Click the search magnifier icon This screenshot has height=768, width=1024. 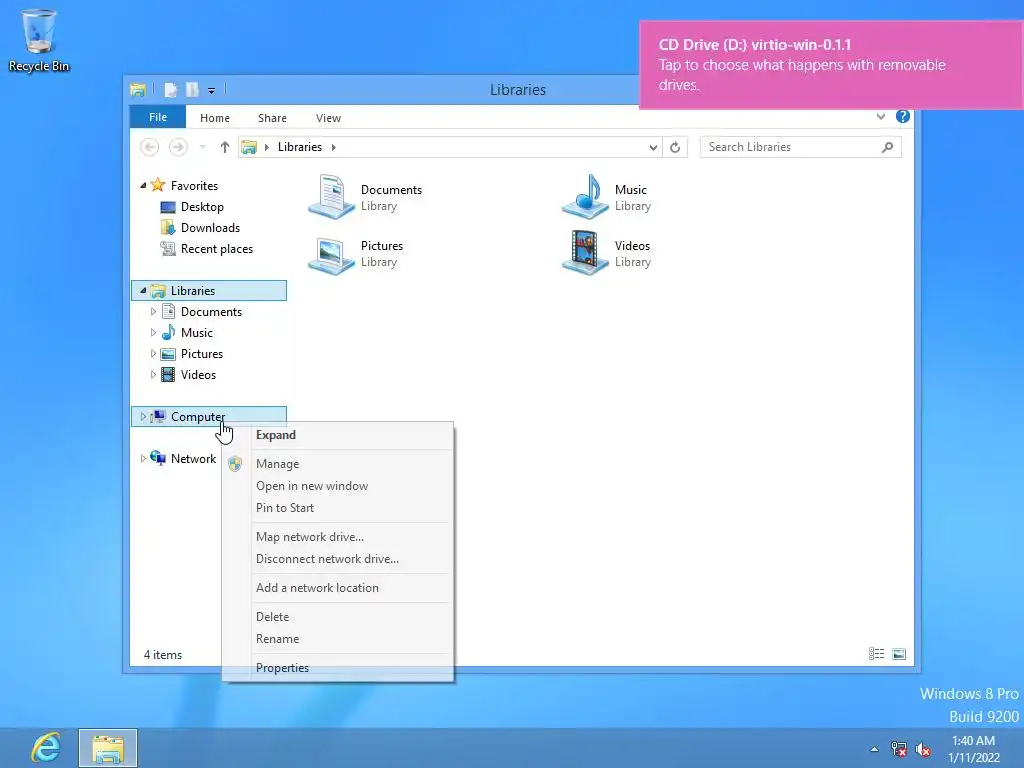(x=887, y=148)
